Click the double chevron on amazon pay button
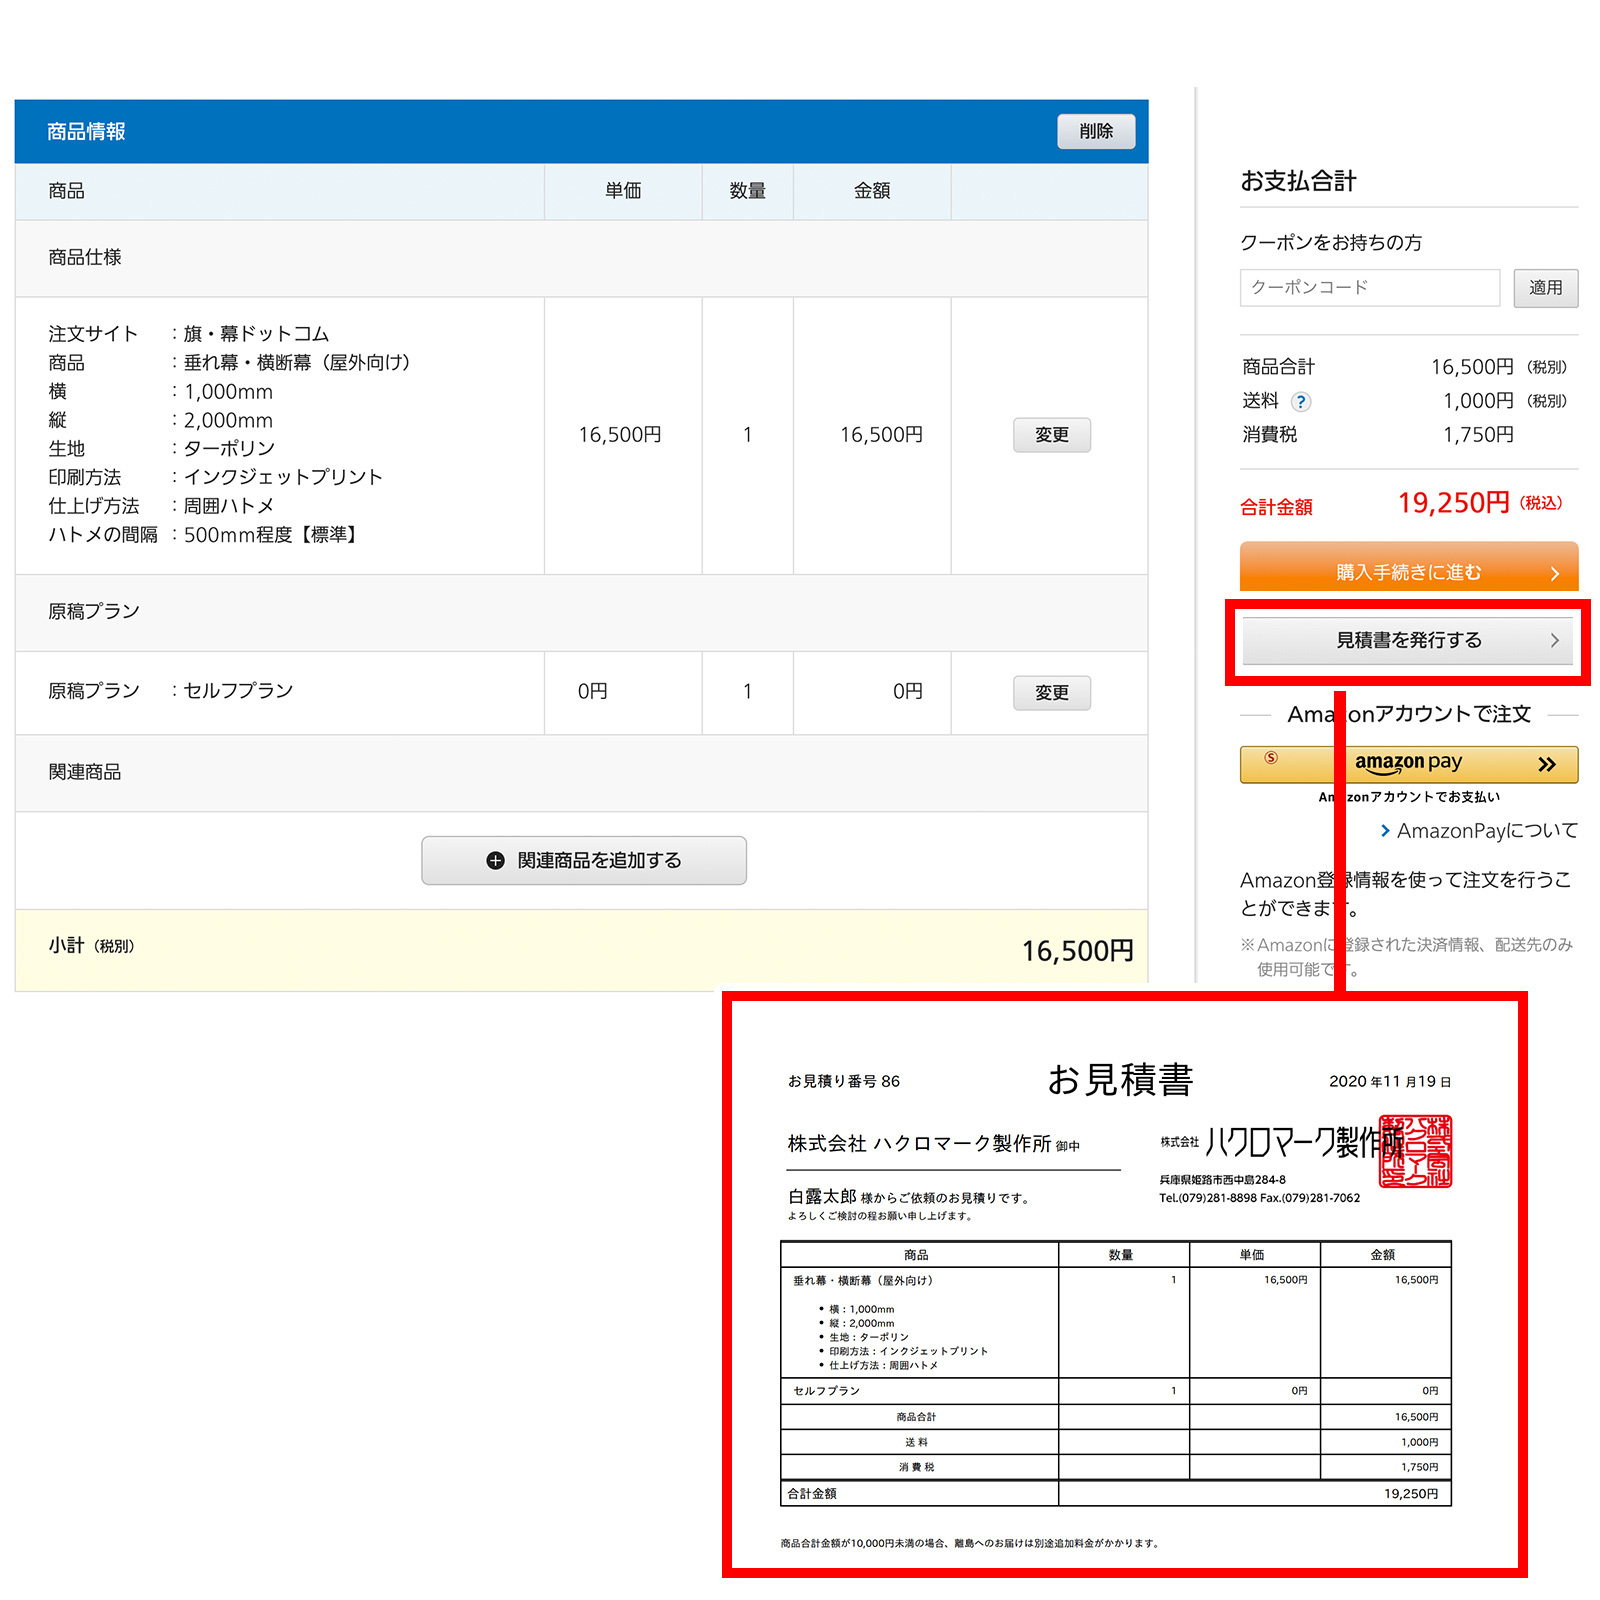 (x=1546, y=765)
